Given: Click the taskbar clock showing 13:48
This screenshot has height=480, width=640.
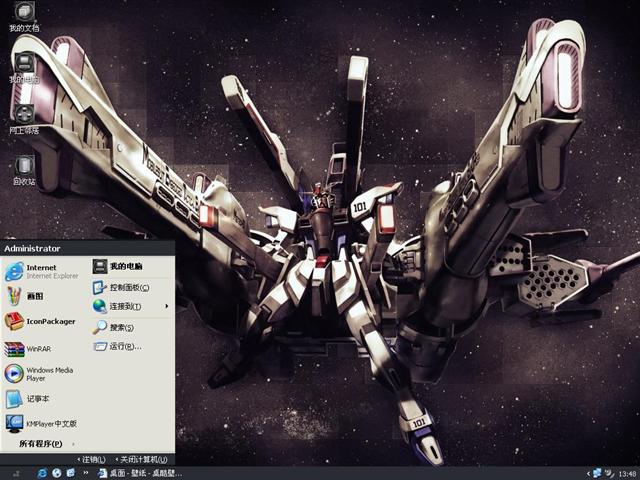Looking at the screenshot, I should coord(627,474).
